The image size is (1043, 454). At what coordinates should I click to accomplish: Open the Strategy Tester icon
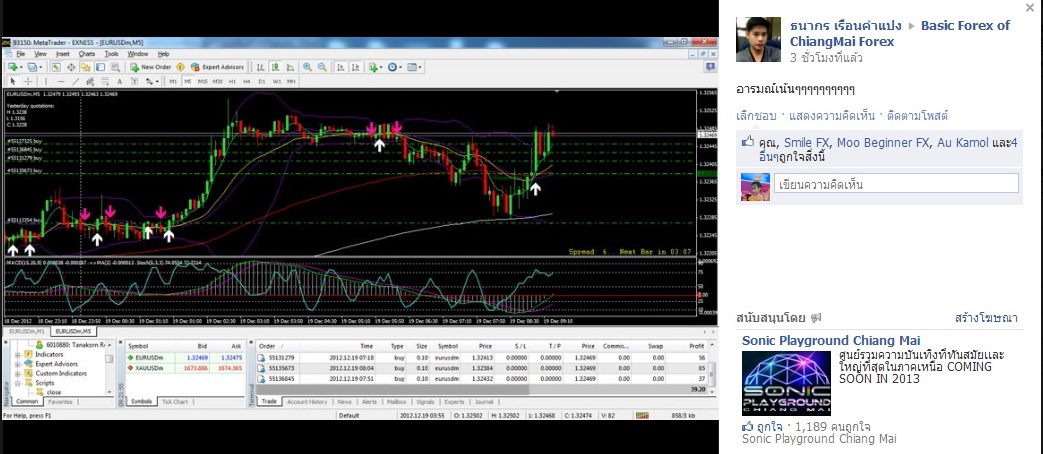click(x=116, y=67)
